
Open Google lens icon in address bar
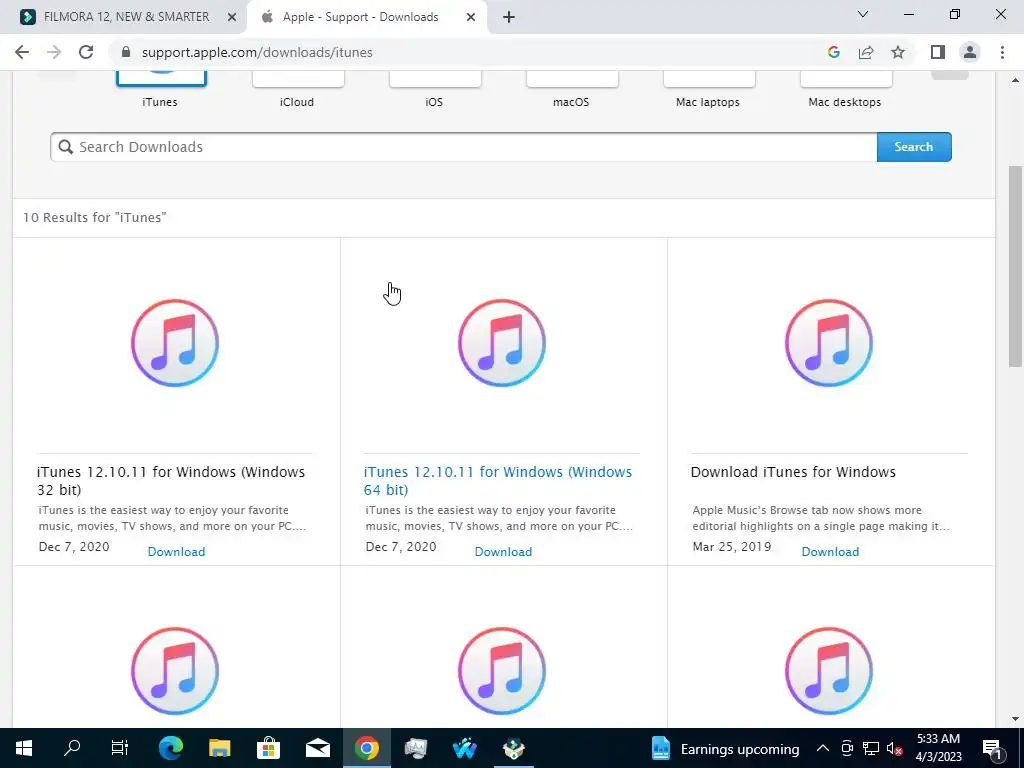833,52
